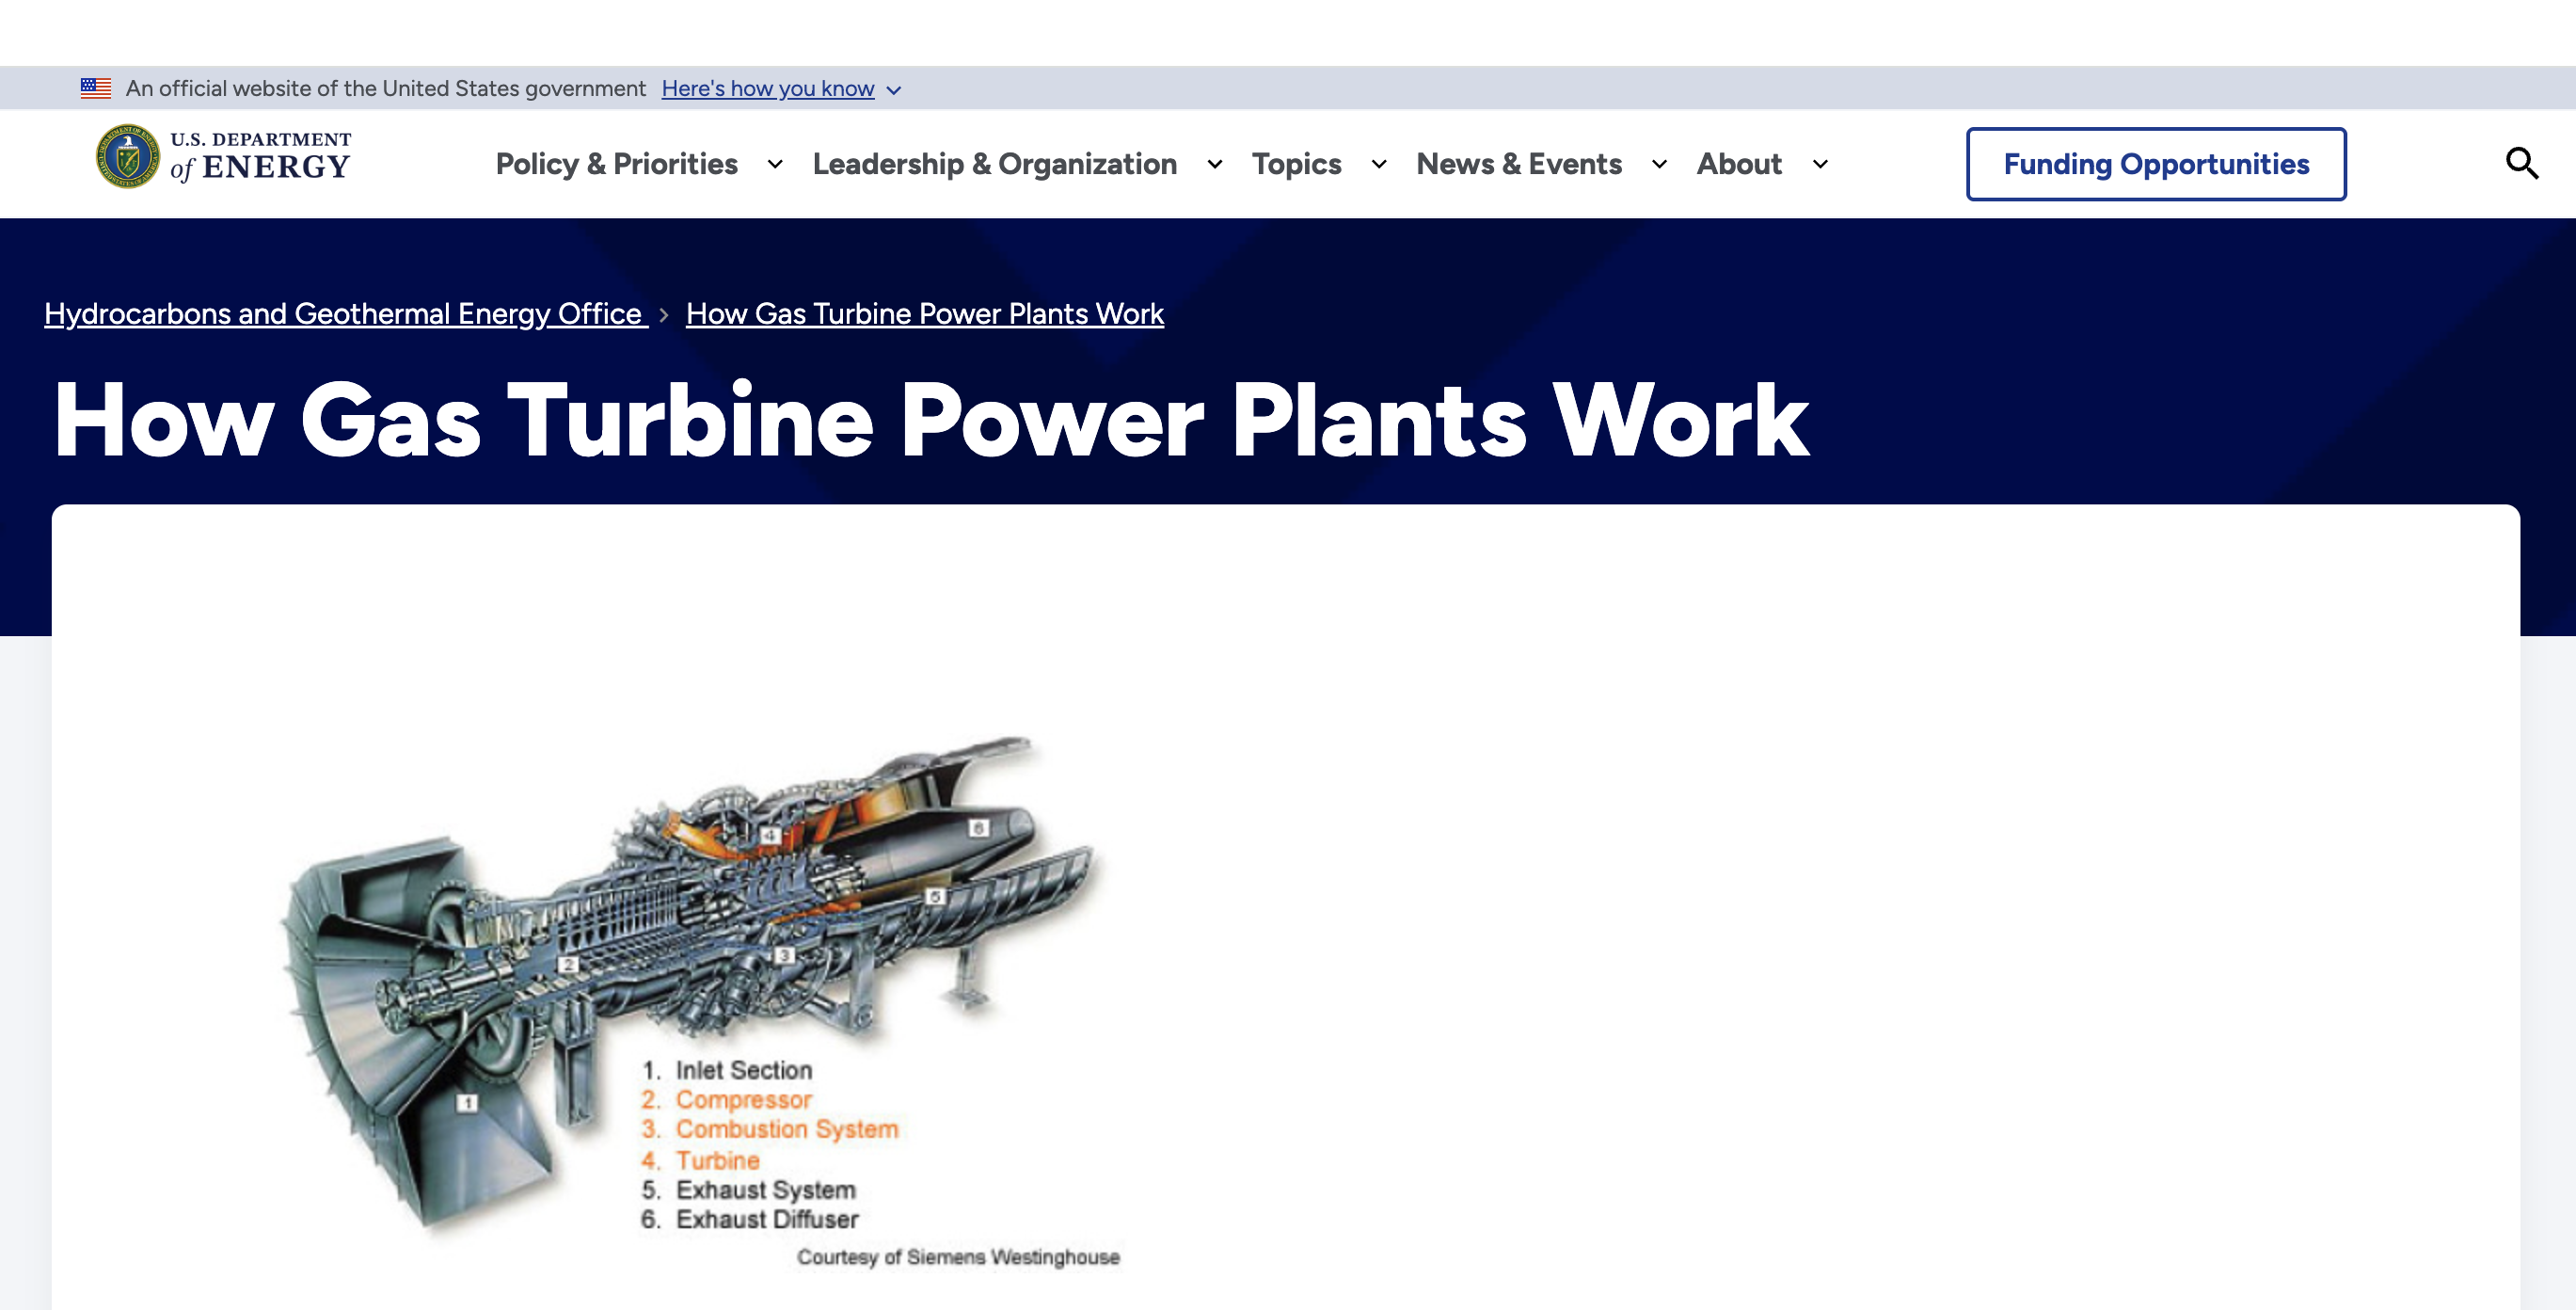Click the Funding Opportunities button
Viewport: 2576px width, 1310px height.
(x=2156, y=164)
